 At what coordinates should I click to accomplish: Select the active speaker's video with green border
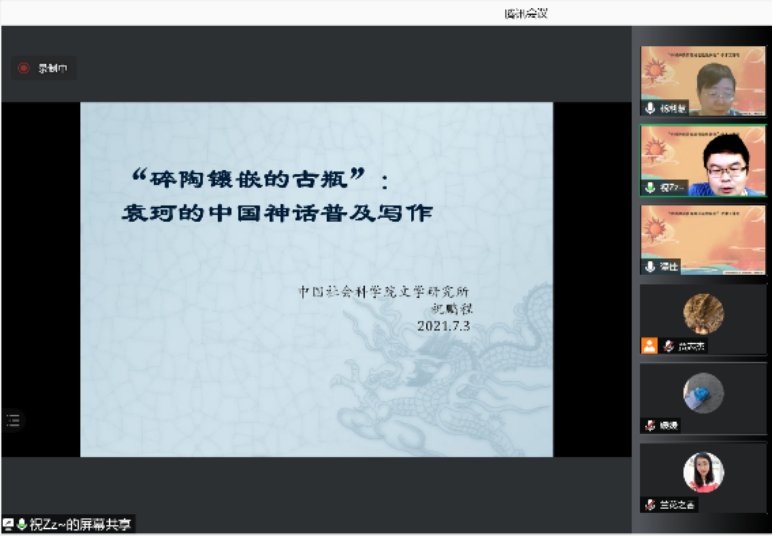pyautogui.click(x=703, y=160)
